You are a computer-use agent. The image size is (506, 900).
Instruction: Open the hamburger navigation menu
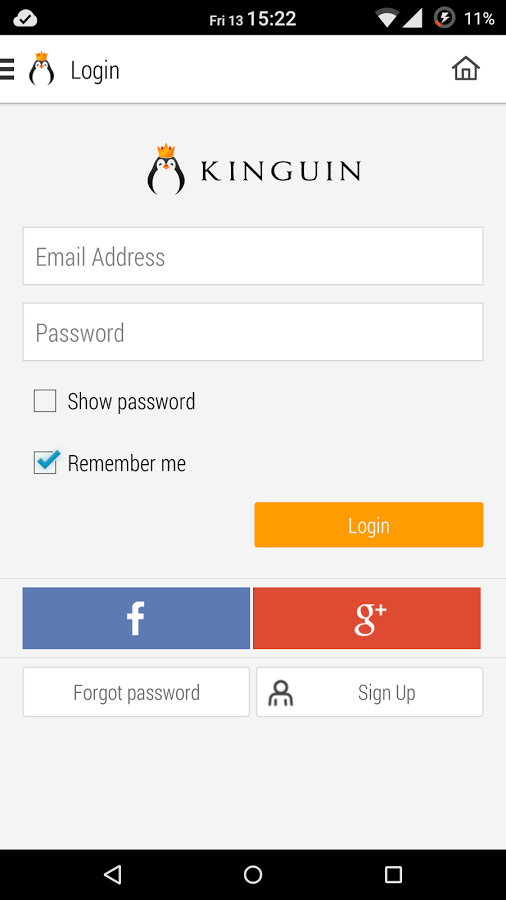[x=6, y=69]
